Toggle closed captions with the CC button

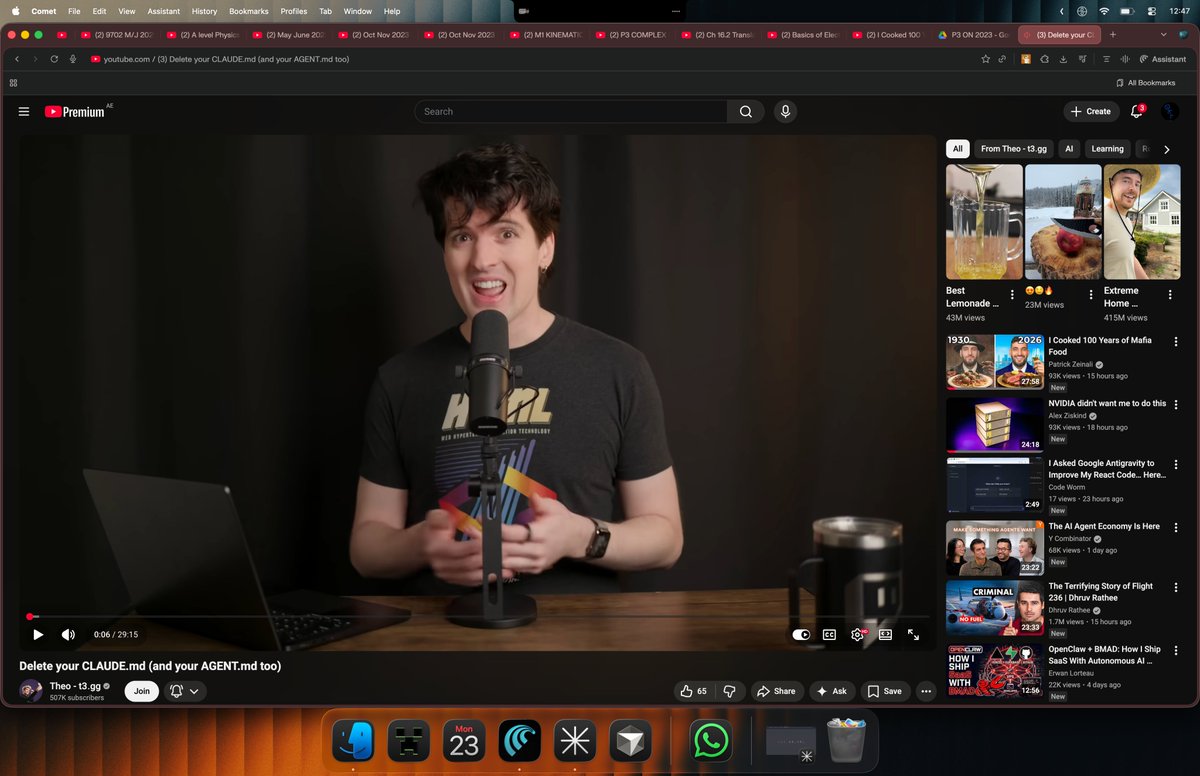(829, 635)
